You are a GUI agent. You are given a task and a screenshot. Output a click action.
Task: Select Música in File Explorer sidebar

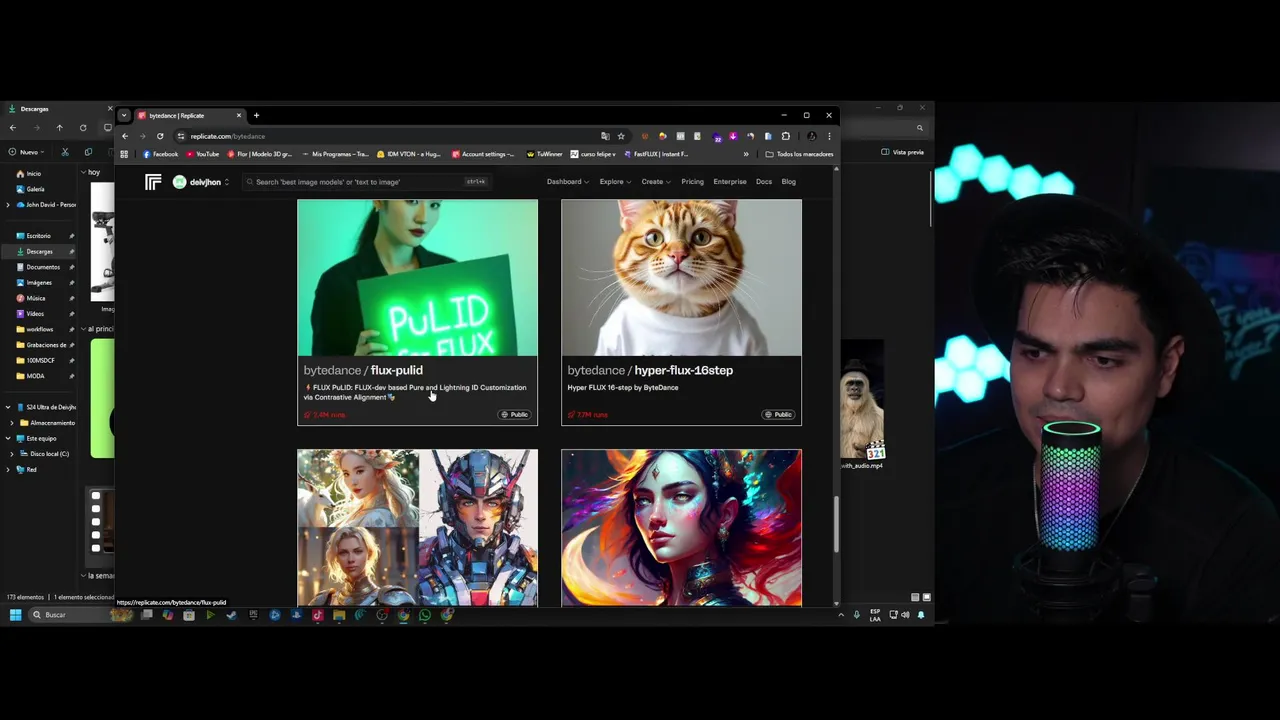pos(31,298)
